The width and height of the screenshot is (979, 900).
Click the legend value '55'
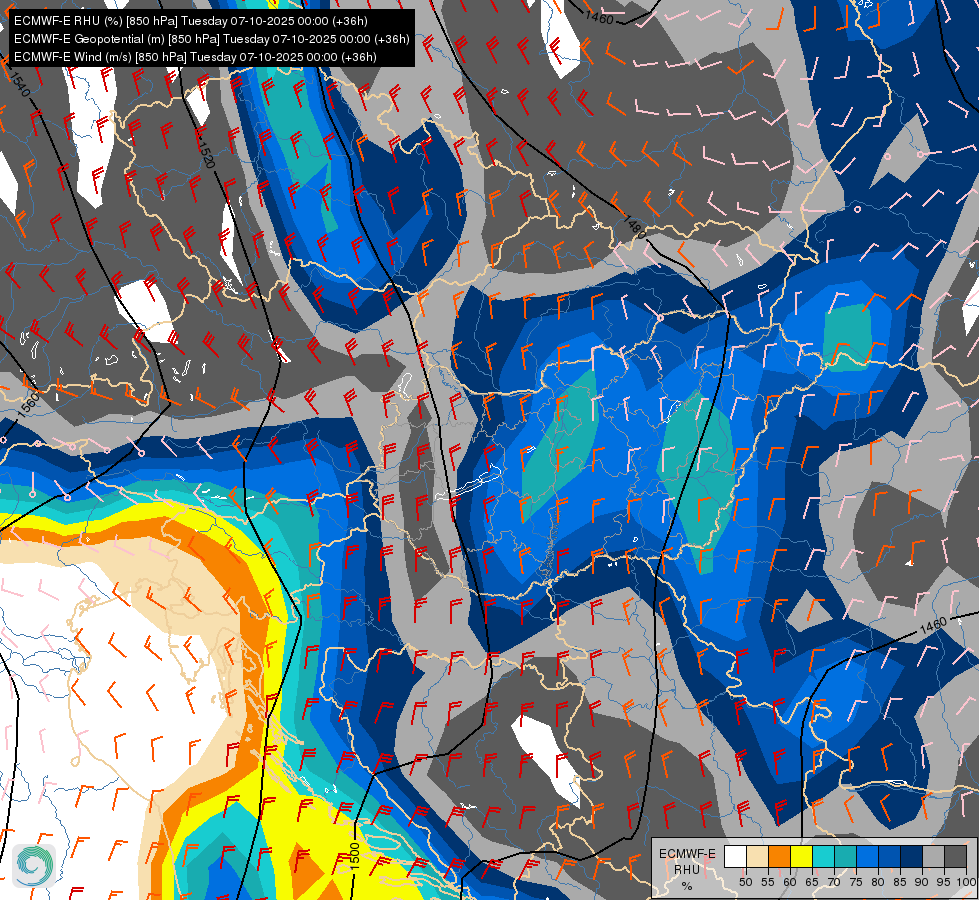(767, 883)
